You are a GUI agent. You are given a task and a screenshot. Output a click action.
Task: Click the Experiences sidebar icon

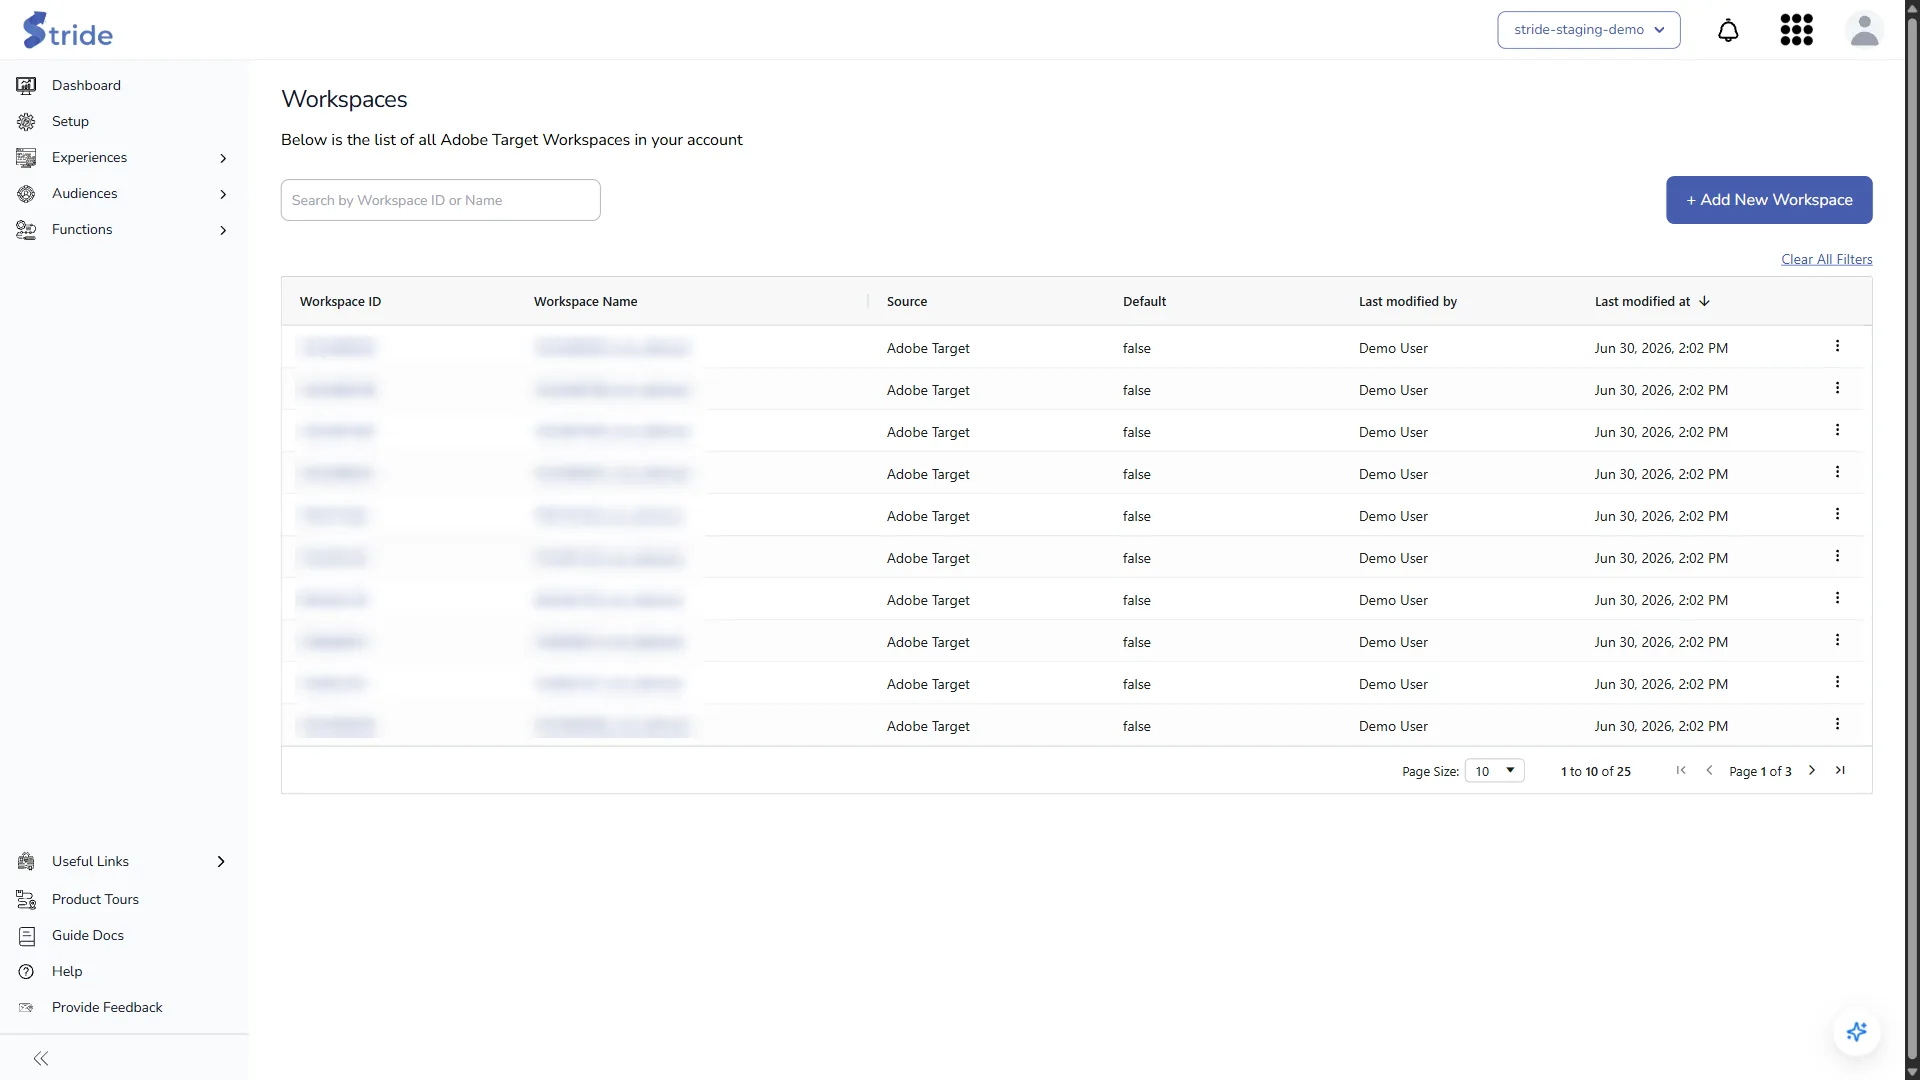pyautogui.click(x=26, y=158)
